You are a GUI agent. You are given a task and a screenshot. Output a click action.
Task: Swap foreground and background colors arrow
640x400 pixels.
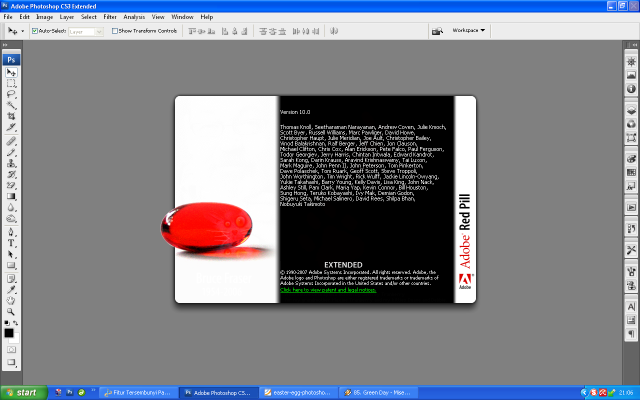tap(16, 323)
